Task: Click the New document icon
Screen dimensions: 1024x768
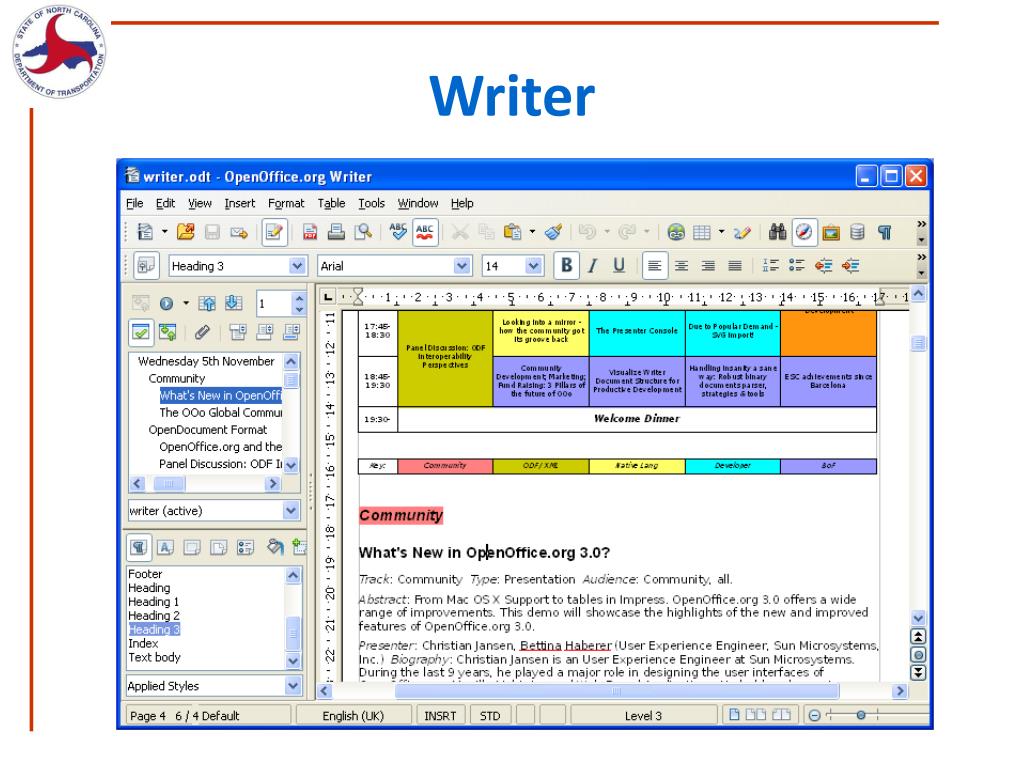Action: click(x=145, y=232)
